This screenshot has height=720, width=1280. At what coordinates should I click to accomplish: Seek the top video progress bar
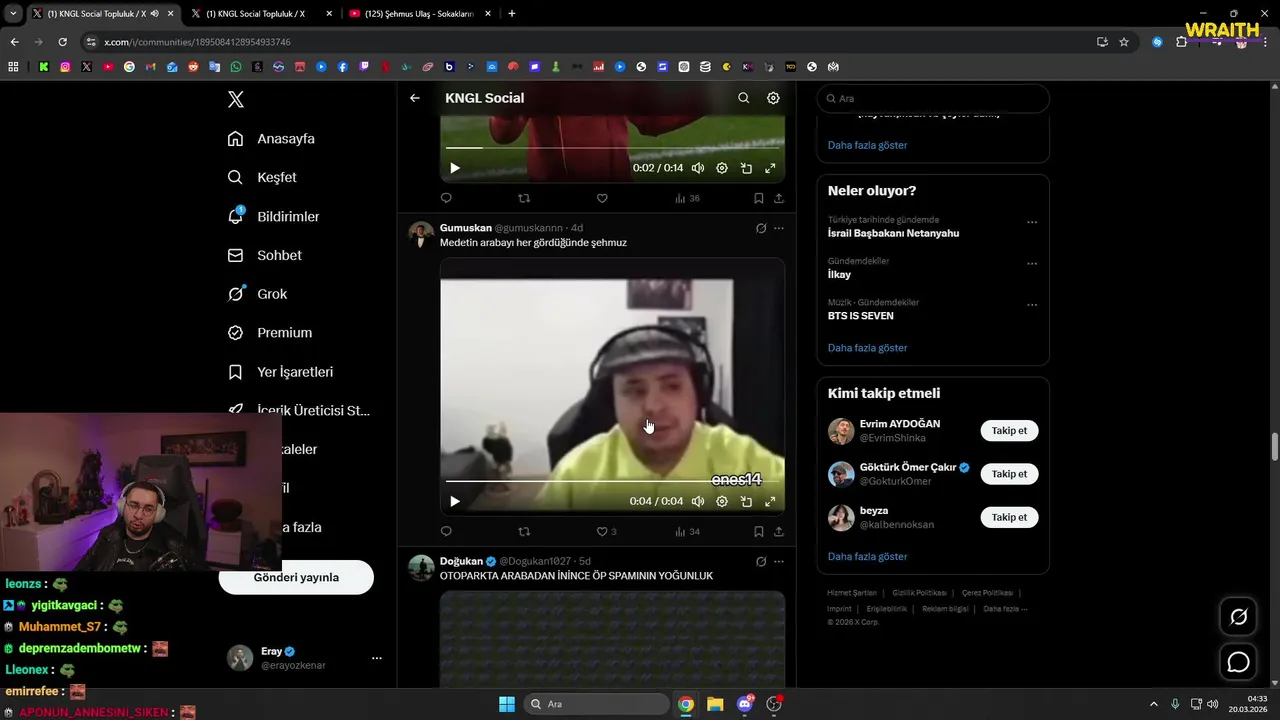[612, 148]
